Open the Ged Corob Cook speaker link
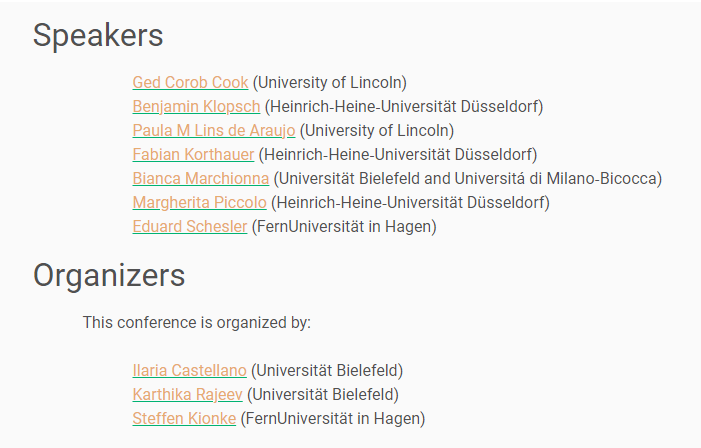The width and height of the screenshot is (701, 448). click(x=190, y=82)
